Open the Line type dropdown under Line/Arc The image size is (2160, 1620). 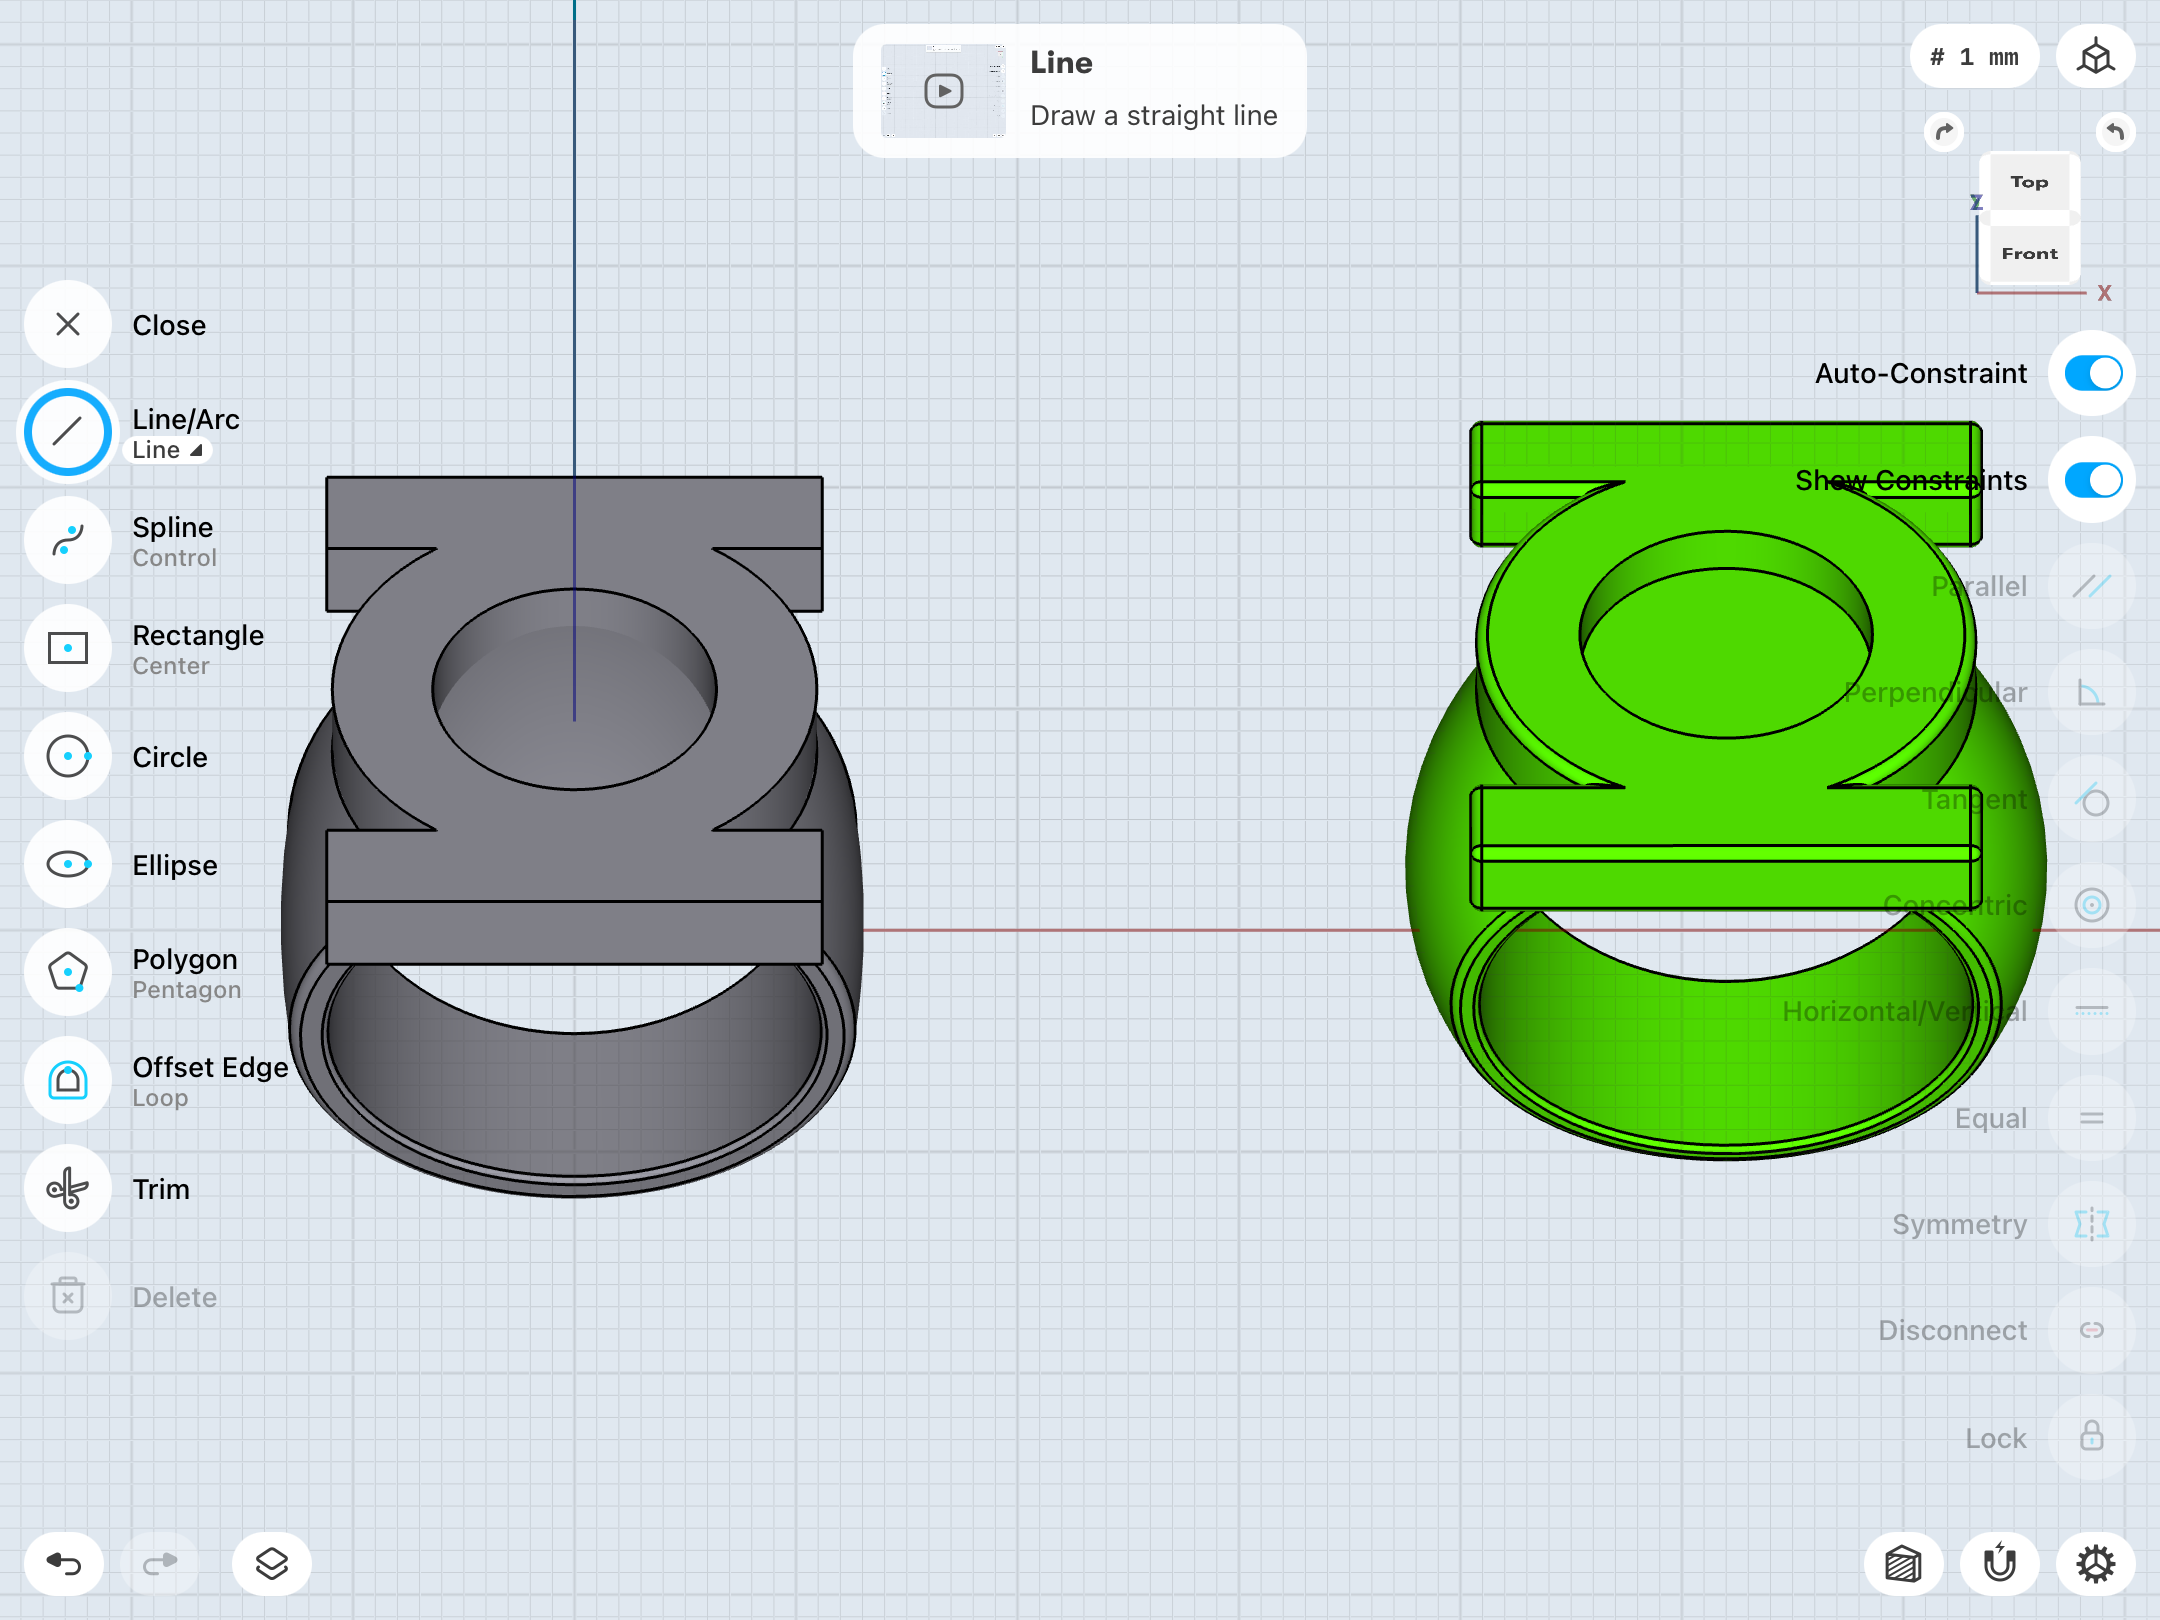pyautogui.click(x=167, y=451)
